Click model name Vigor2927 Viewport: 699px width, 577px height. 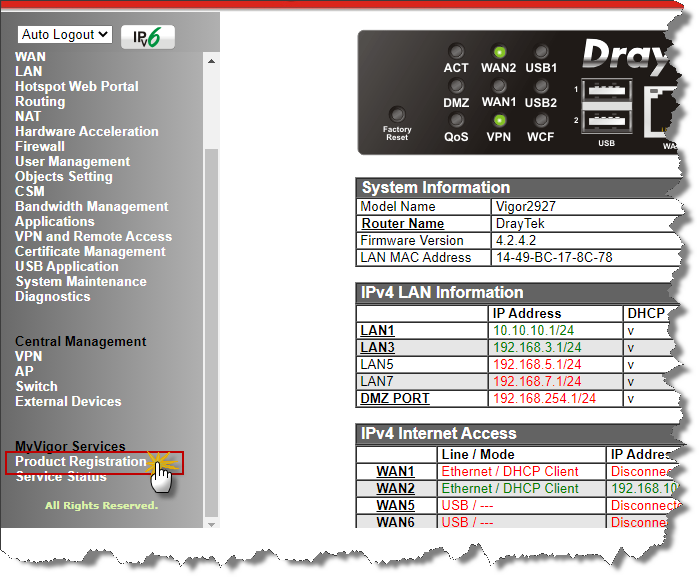click(526, 206)
